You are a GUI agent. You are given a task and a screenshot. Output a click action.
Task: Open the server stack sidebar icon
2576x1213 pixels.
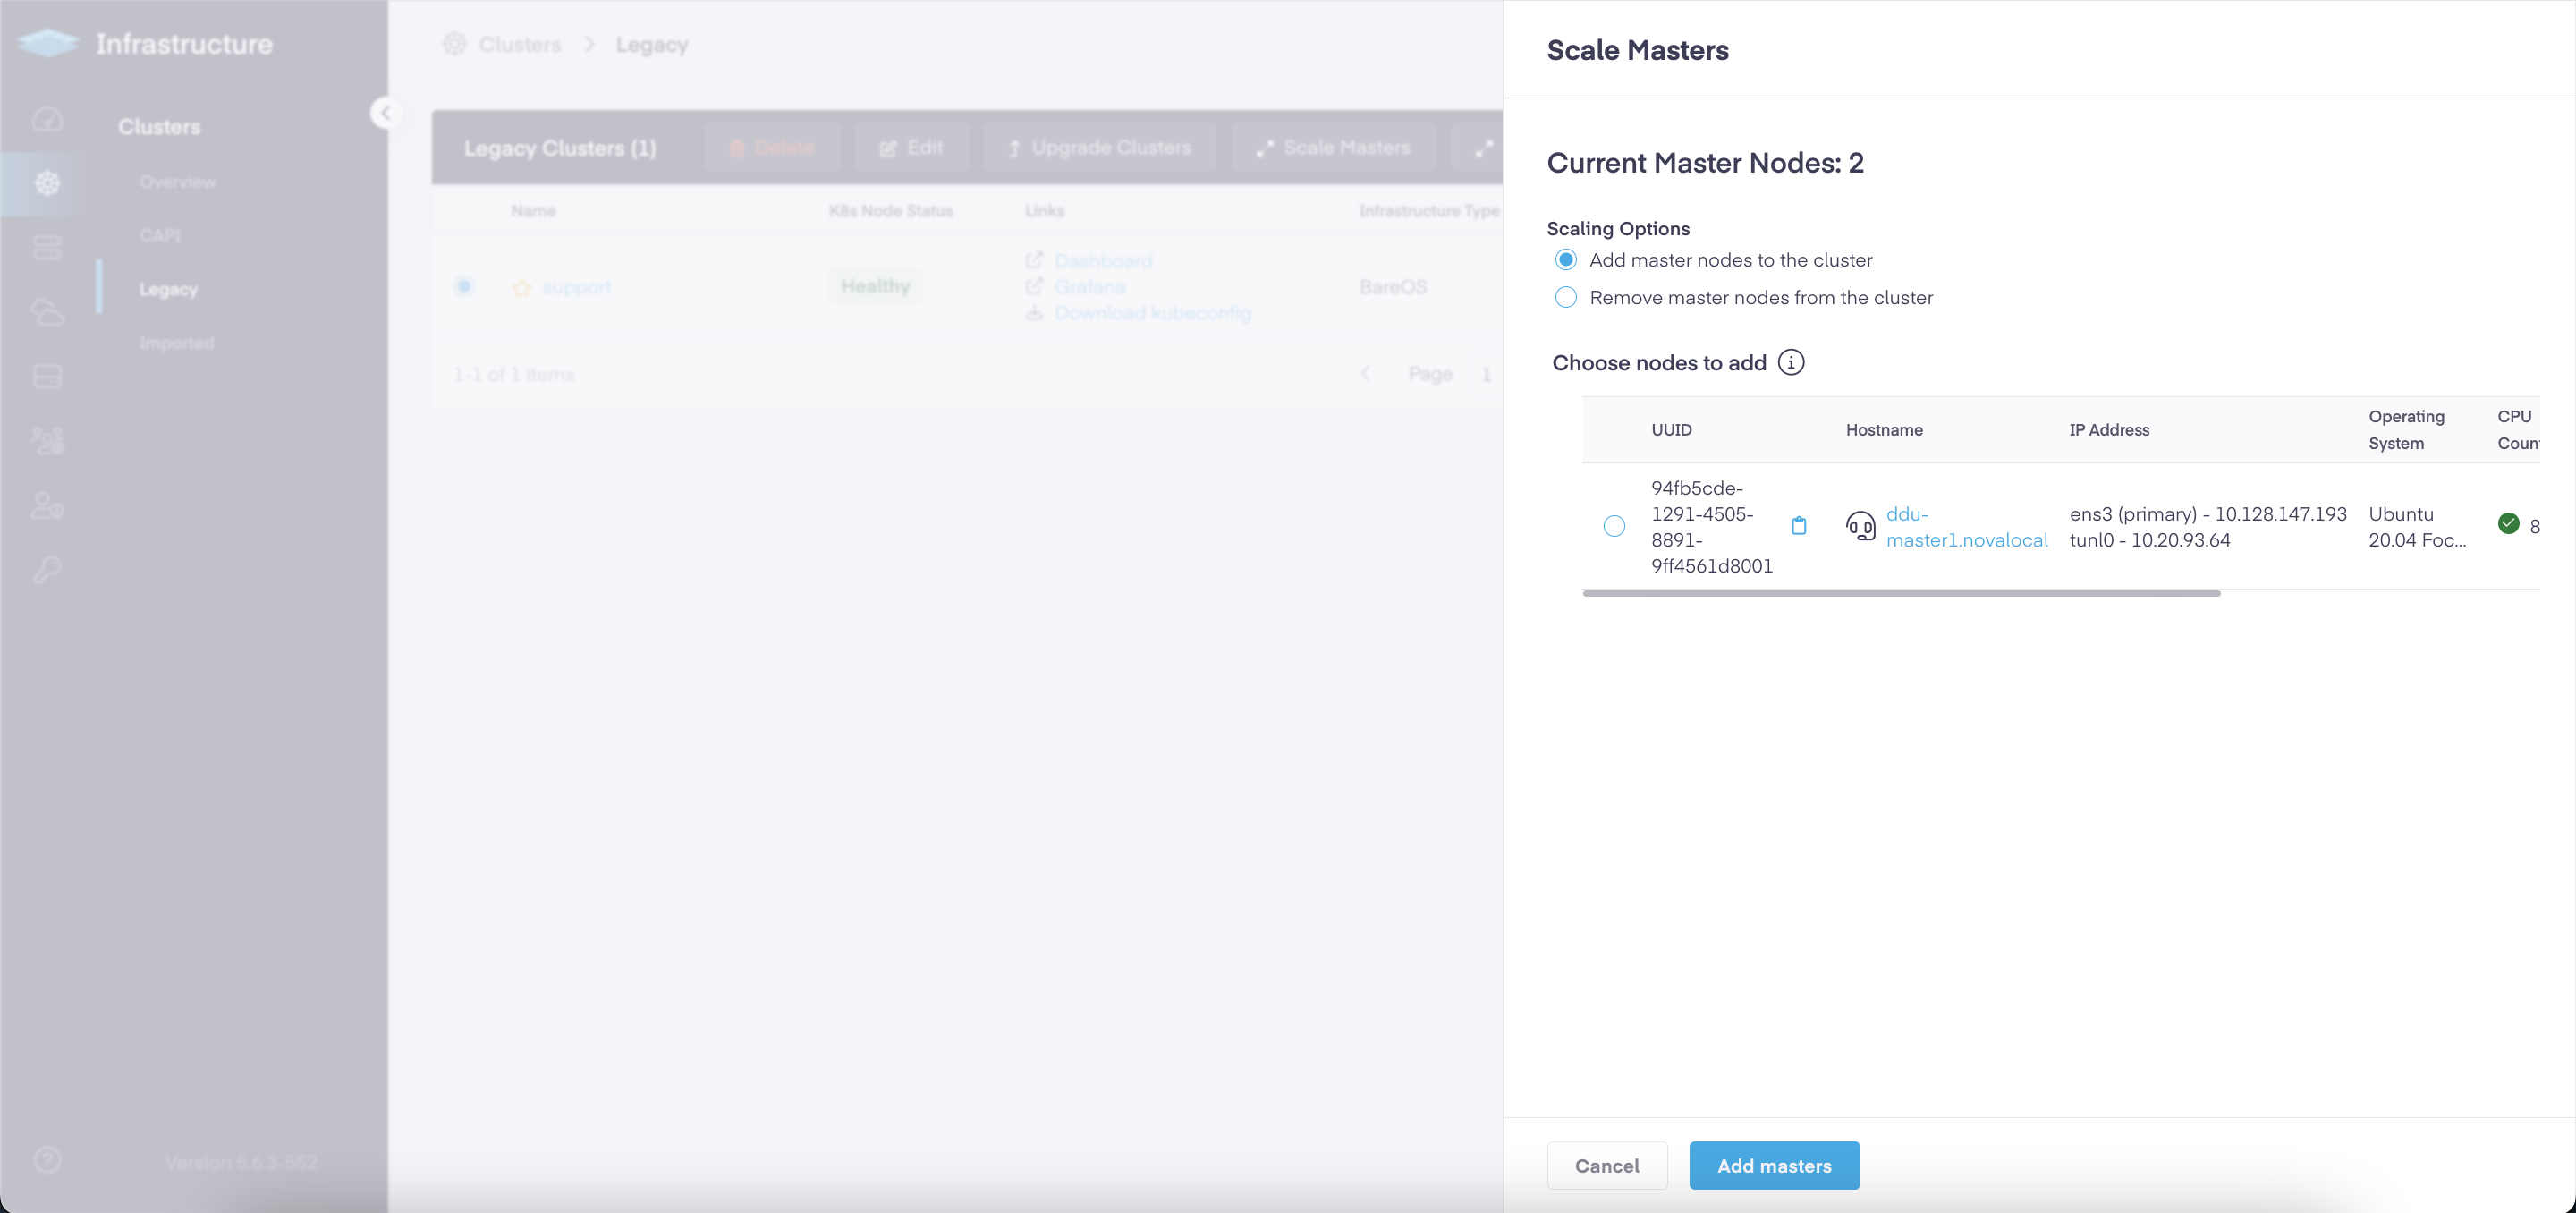tap(47, 247)
